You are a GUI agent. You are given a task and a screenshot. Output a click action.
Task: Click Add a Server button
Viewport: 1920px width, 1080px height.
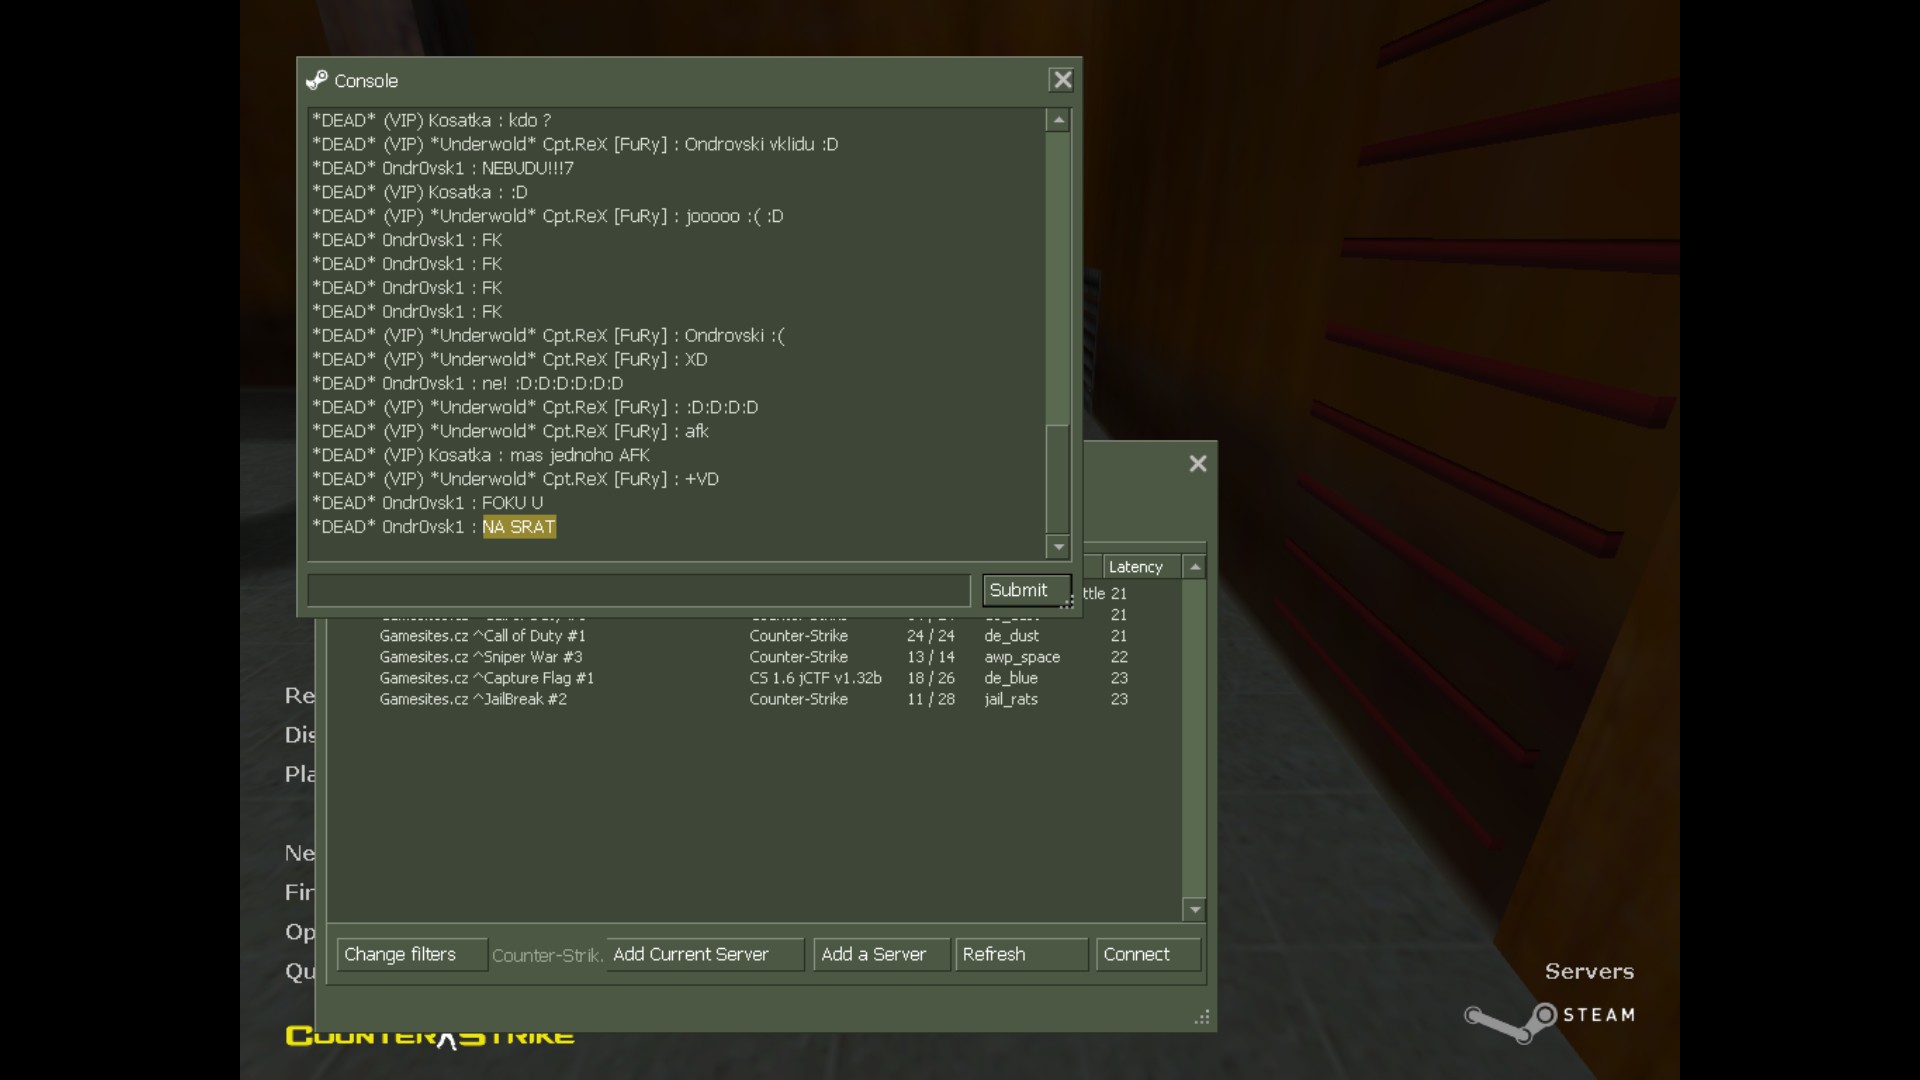(x=881, y=954)
